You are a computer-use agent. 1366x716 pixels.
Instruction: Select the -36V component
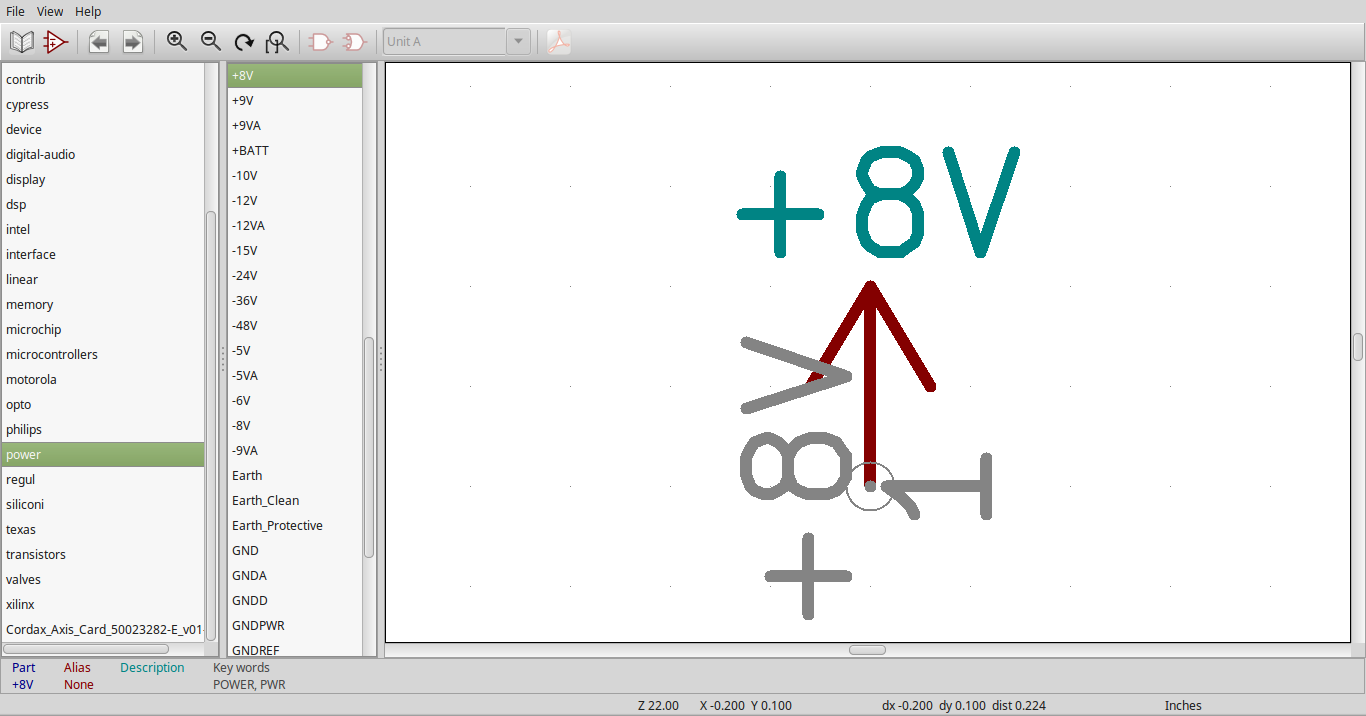(x=294, y=300)
